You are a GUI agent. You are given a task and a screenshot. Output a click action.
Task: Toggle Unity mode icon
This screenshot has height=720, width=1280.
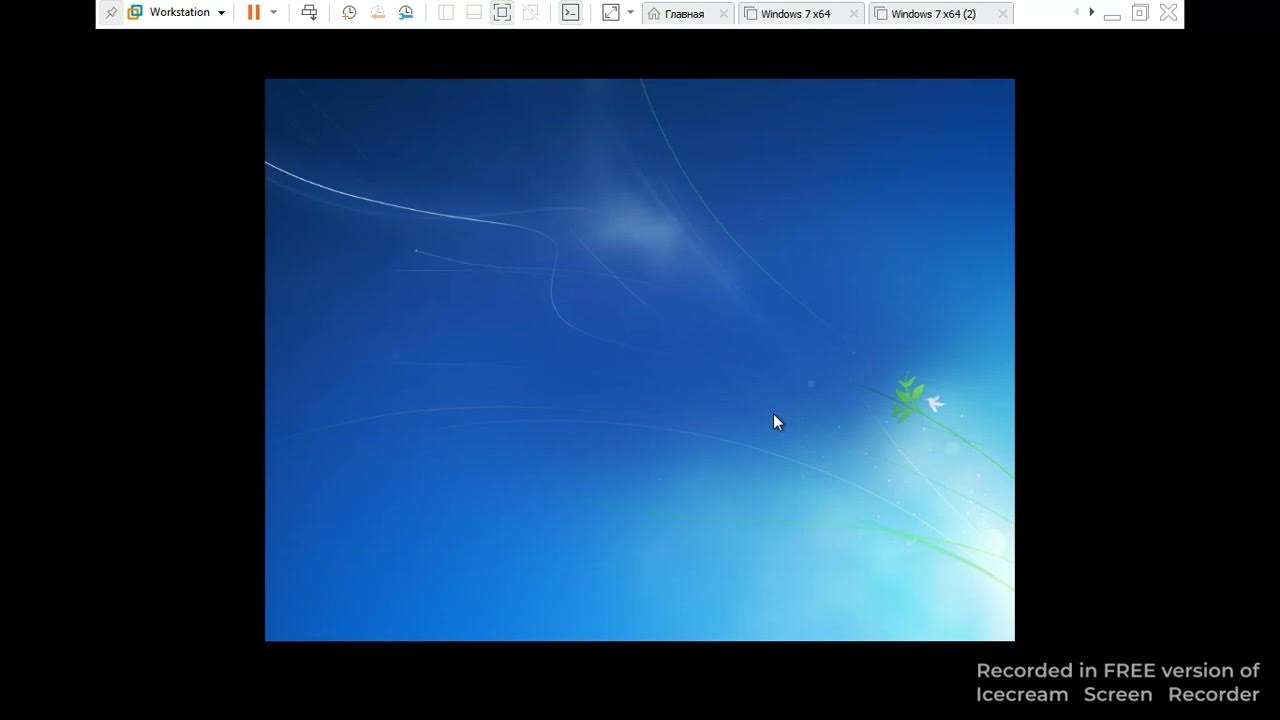coord(530,13)
